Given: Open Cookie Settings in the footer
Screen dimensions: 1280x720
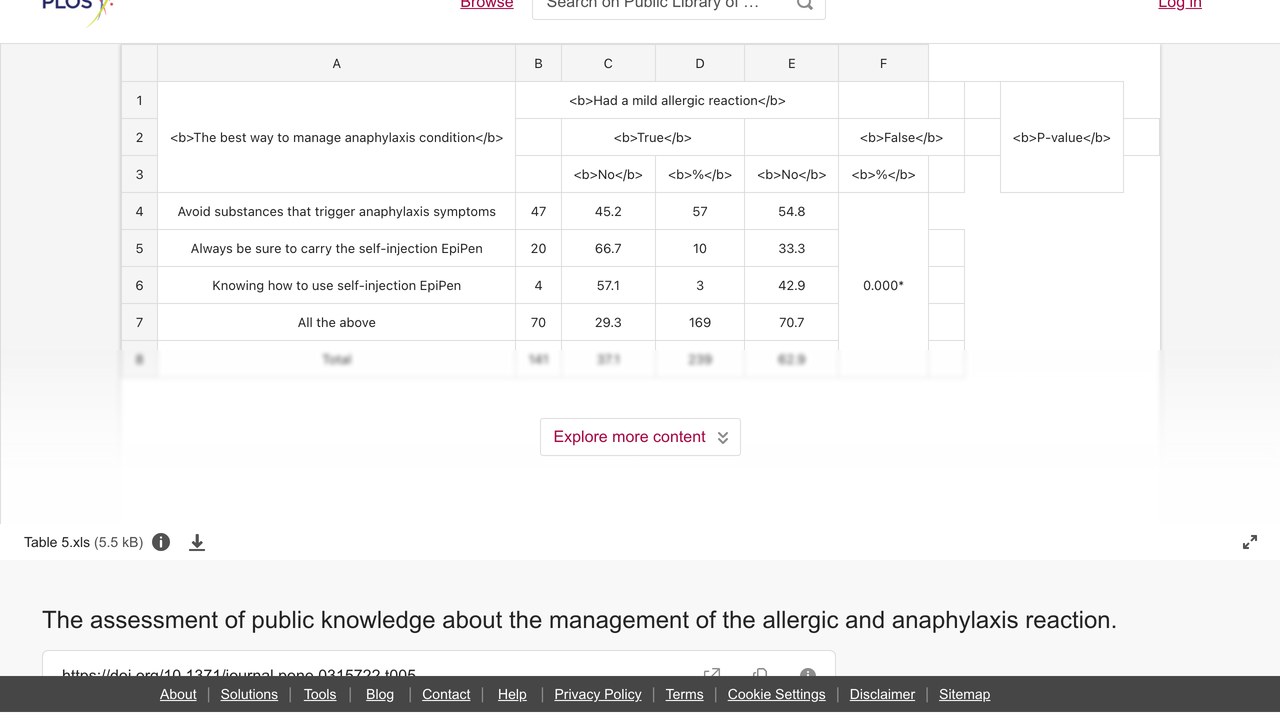Looking at the screenshot, I should click(x=777, y=694).
